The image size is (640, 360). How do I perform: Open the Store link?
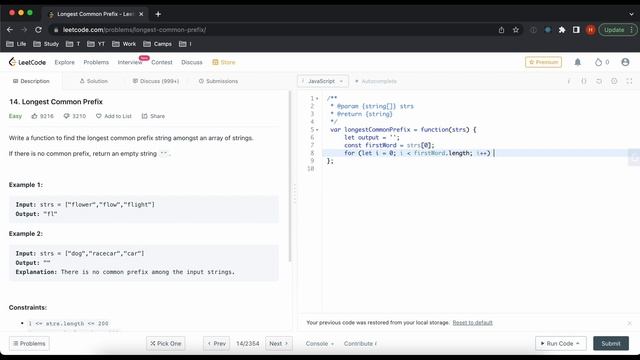224,62
